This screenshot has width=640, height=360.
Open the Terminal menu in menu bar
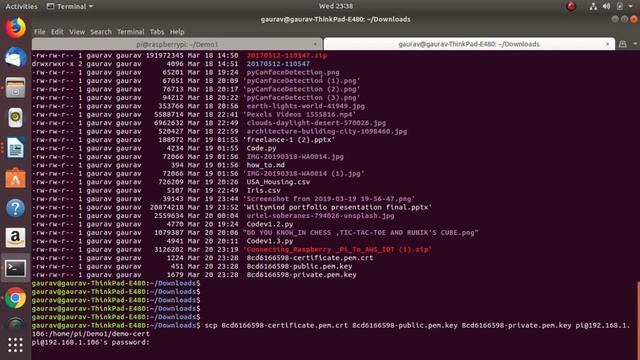tap(131, 31)
